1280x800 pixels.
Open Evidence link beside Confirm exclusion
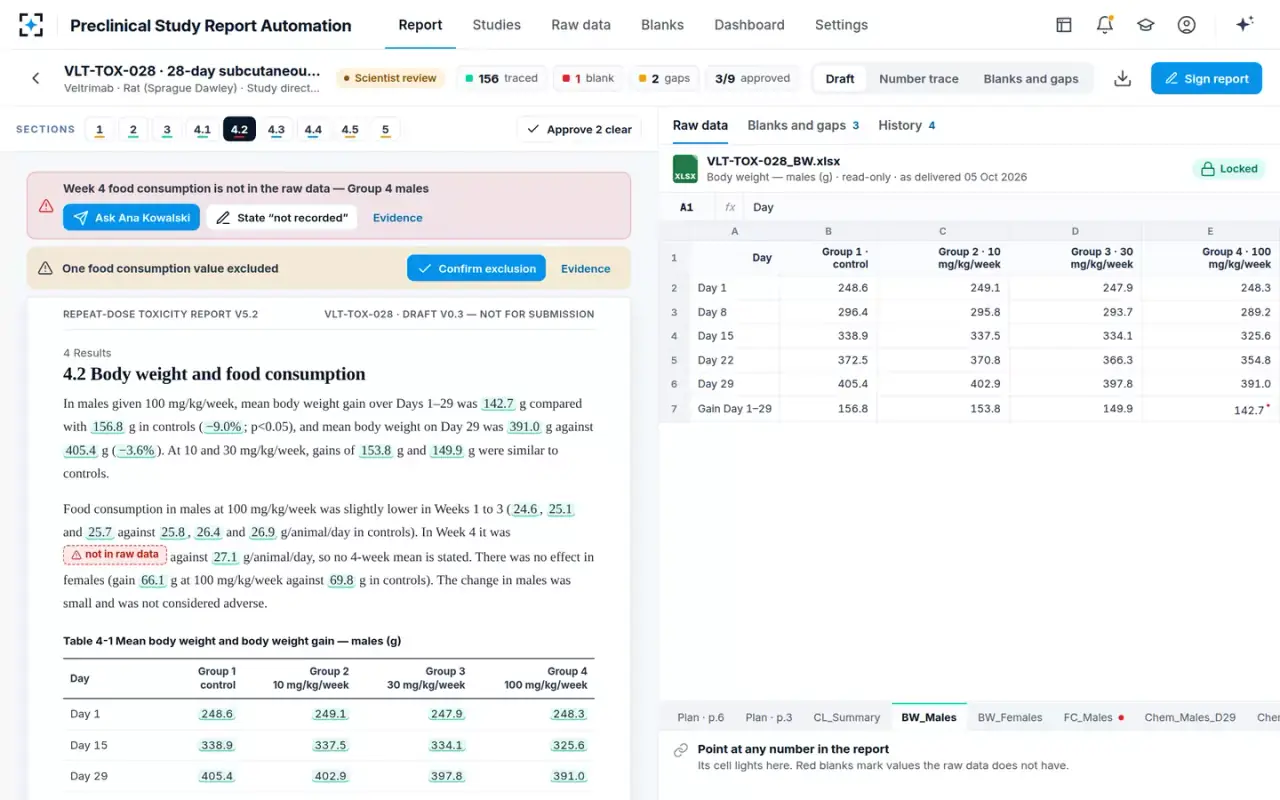point(586,269)
